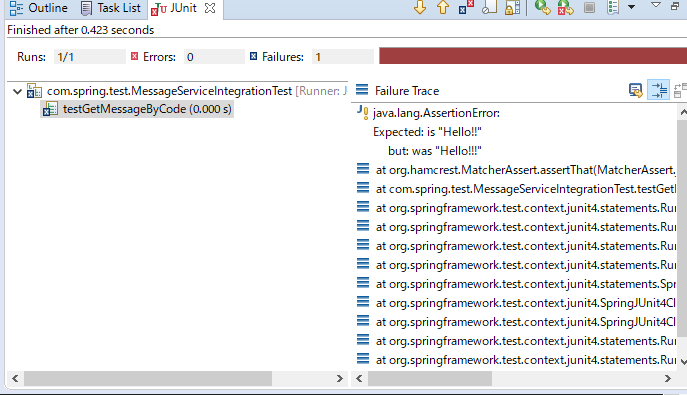Select the JUnit tab

(x=183, y=8)
